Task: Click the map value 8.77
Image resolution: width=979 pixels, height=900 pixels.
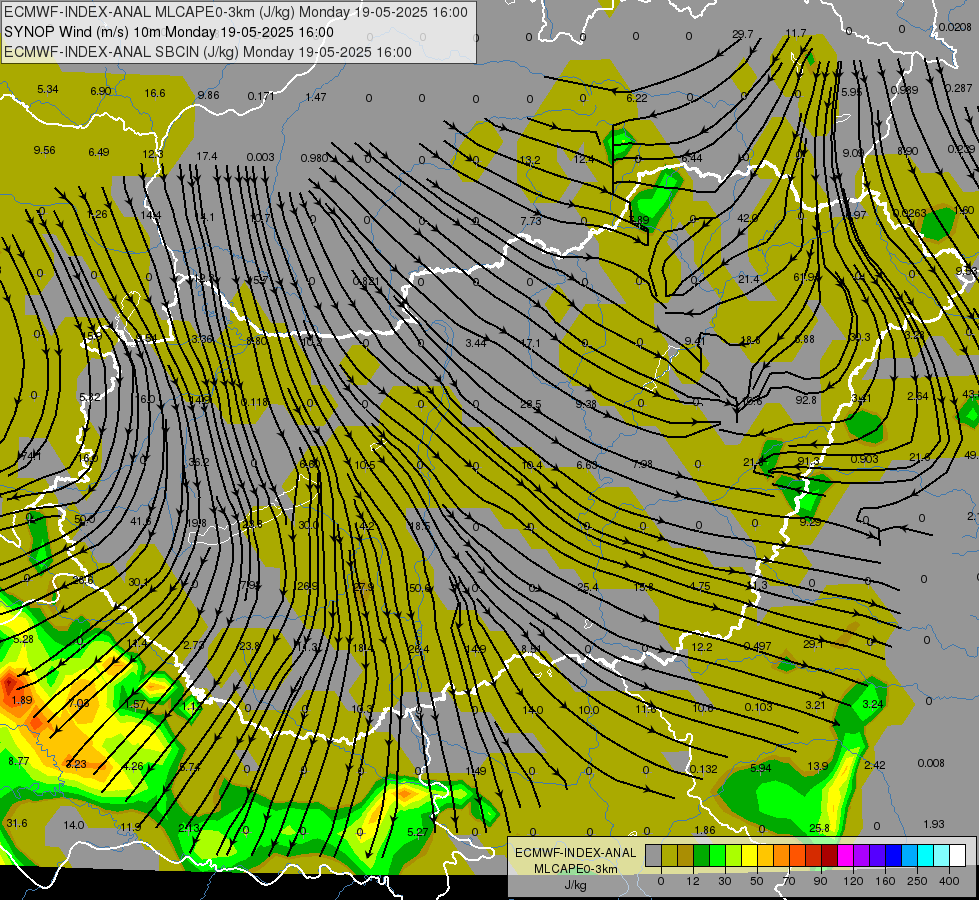Action: [x=19, y=761]
